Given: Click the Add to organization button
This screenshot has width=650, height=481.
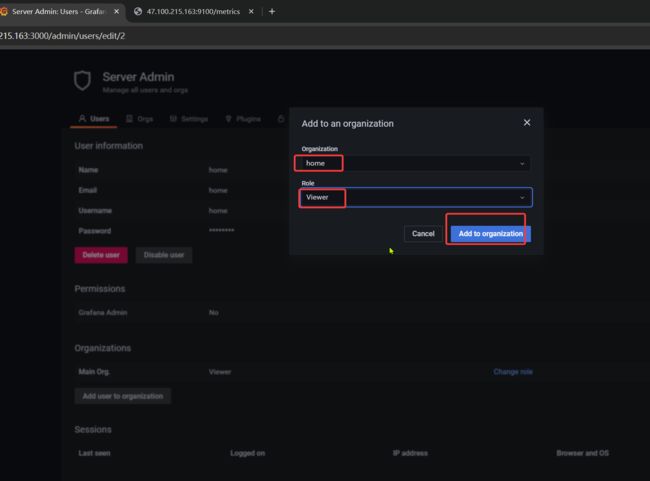Looking at the screenshot, I should [490, 233].
